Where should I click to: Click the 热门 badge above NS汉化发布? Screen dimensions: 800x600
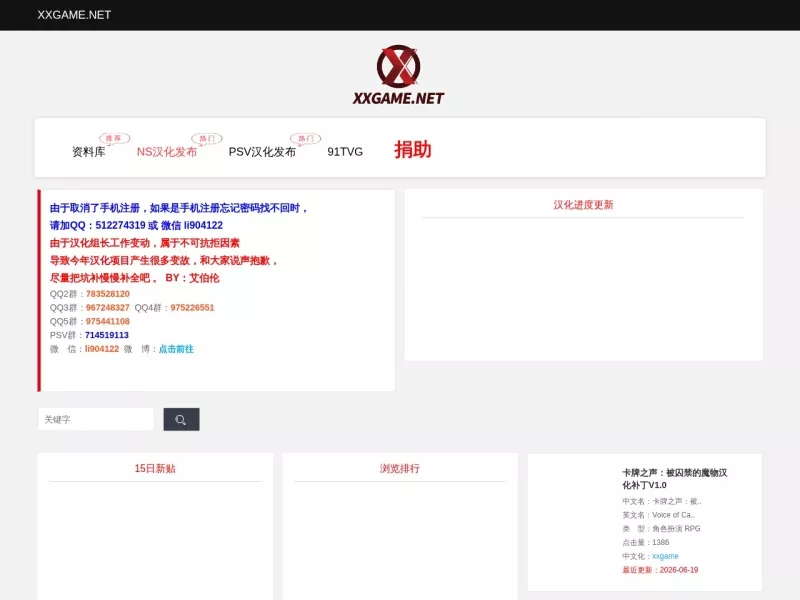pyautogui.click(x=207, y=138)
